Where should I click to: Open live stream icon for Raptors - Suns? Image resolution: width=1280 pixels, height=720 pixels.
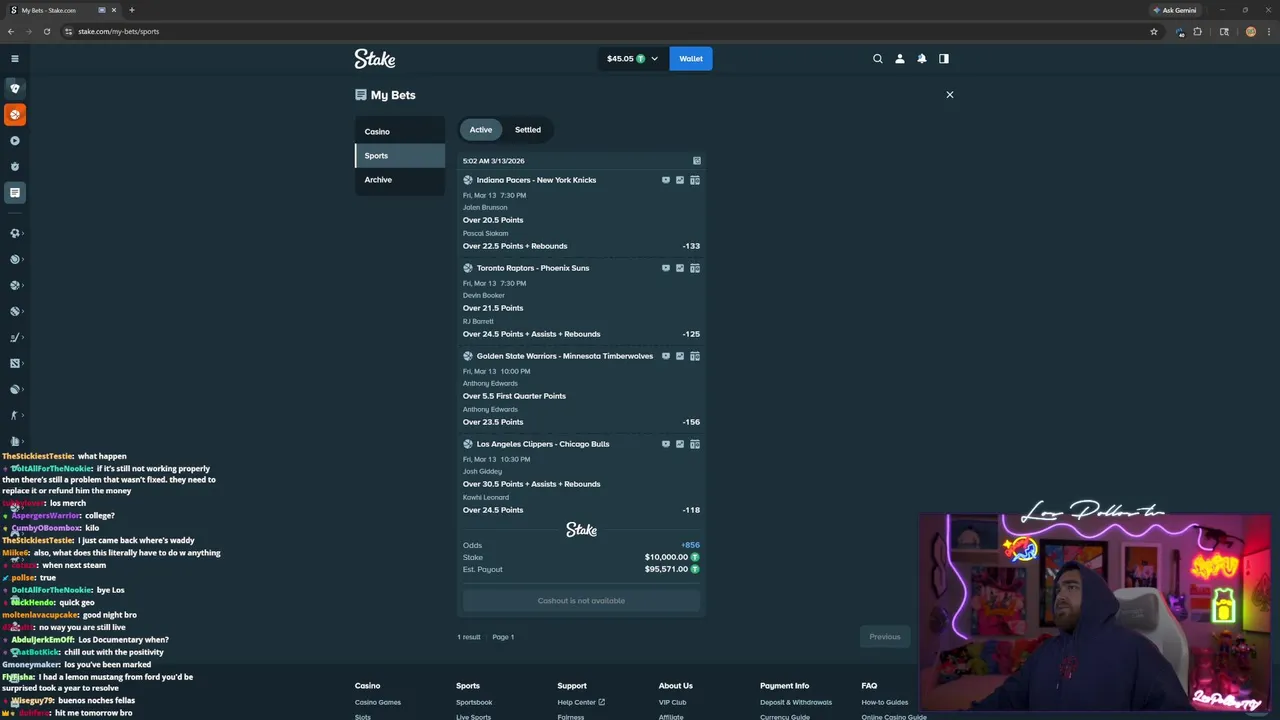(x=666, y=268)
